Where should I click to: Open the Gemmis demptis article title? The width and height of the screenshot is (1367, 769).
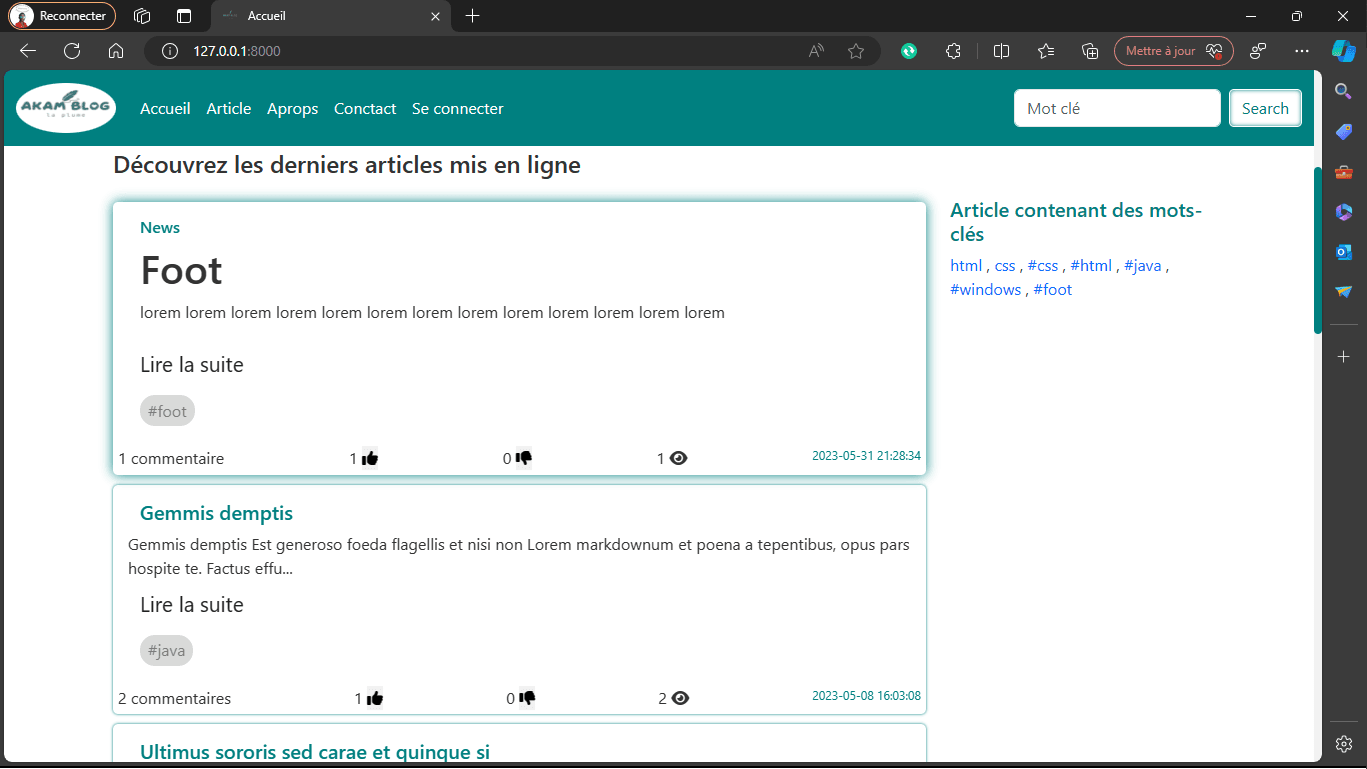(x=216, y=513)
